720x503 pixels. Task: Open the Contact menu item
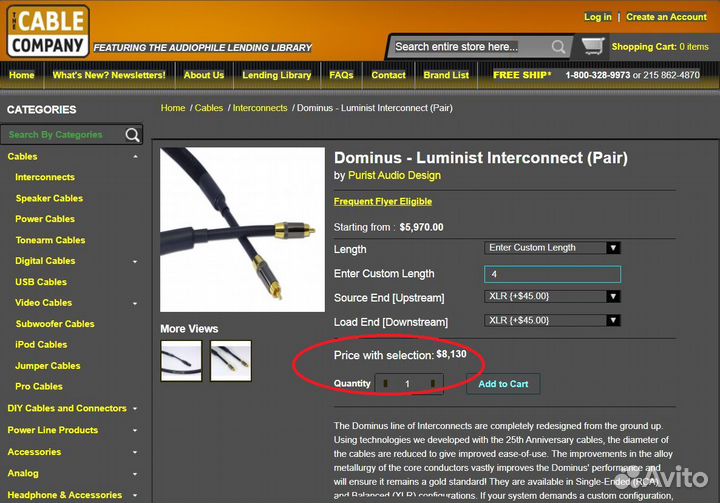pyautogui.click(x=388, y=75)
